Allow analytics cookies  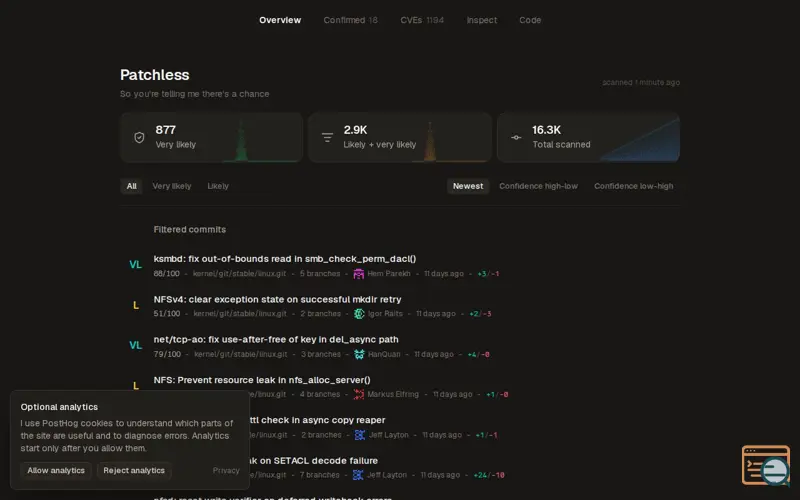pos(56,470)
